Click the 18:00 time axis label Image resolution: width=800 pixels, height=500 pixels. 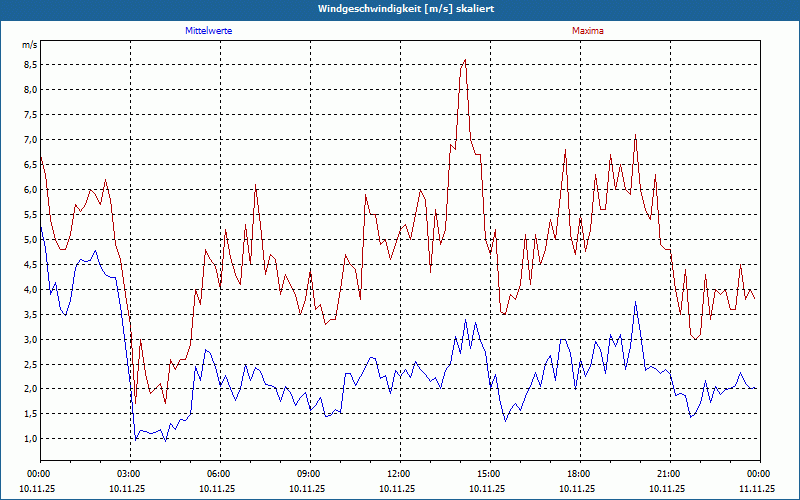[580, 474]
